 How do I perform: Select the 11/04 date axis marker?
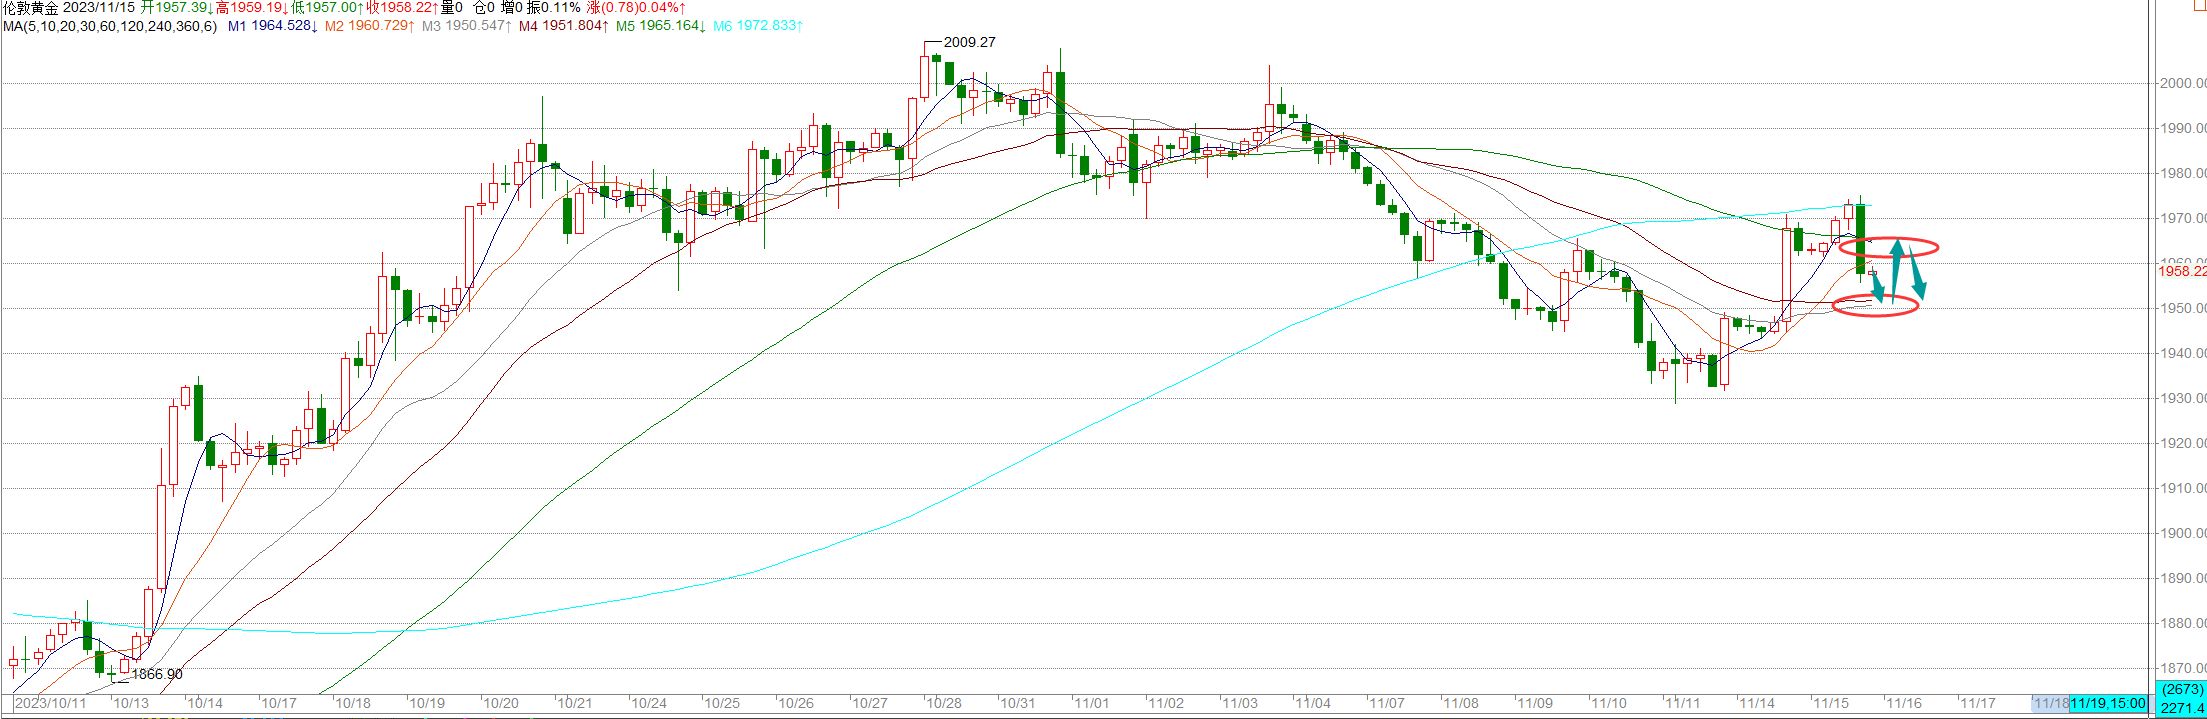coord(1313,704)
